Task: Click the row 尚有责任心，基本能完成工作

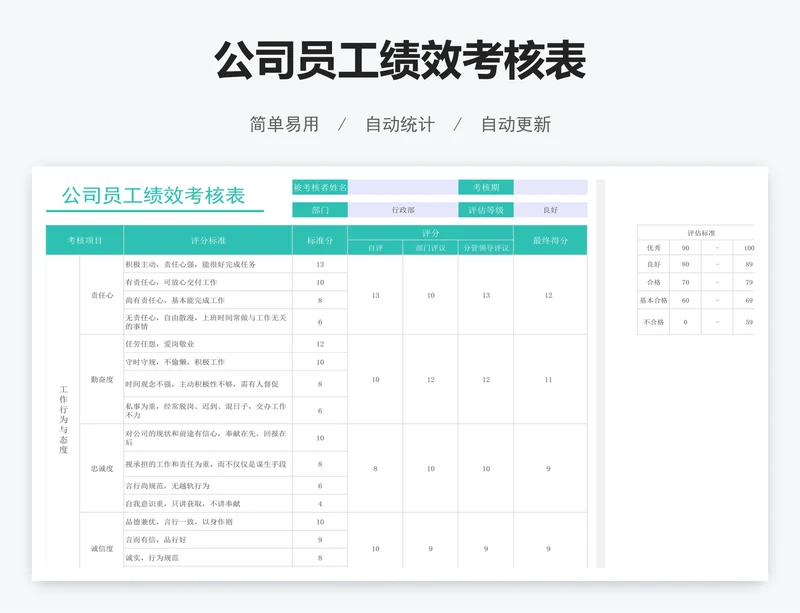Action: pos(208,300)
